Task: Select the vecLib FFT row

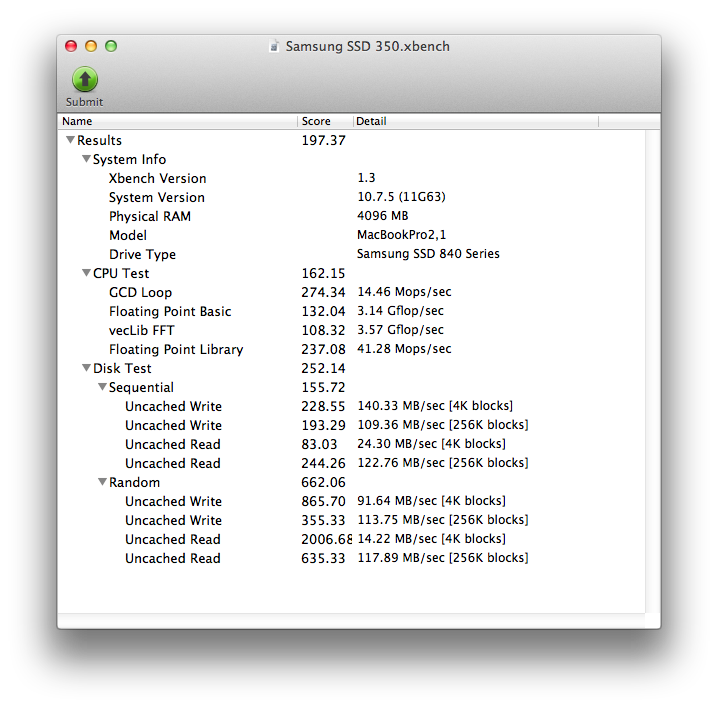Action: (x=352, y=330)
